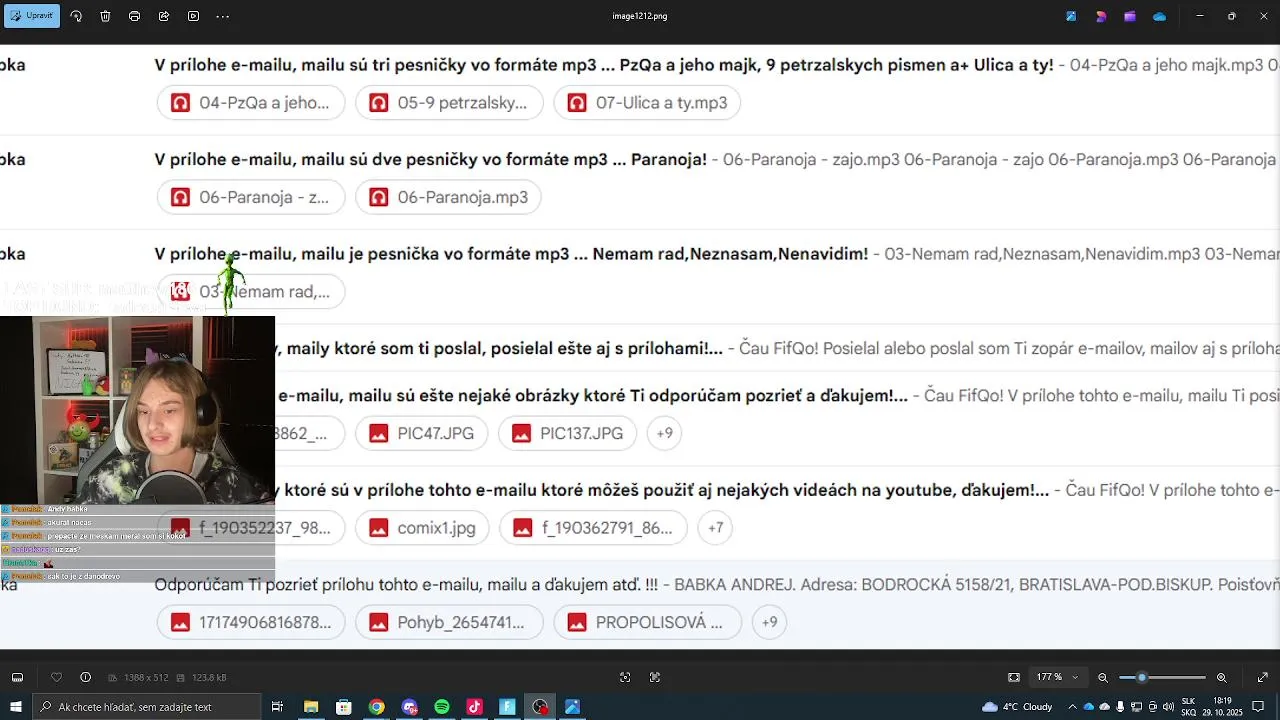Open Microsoft Store from the taskbar

344,707
